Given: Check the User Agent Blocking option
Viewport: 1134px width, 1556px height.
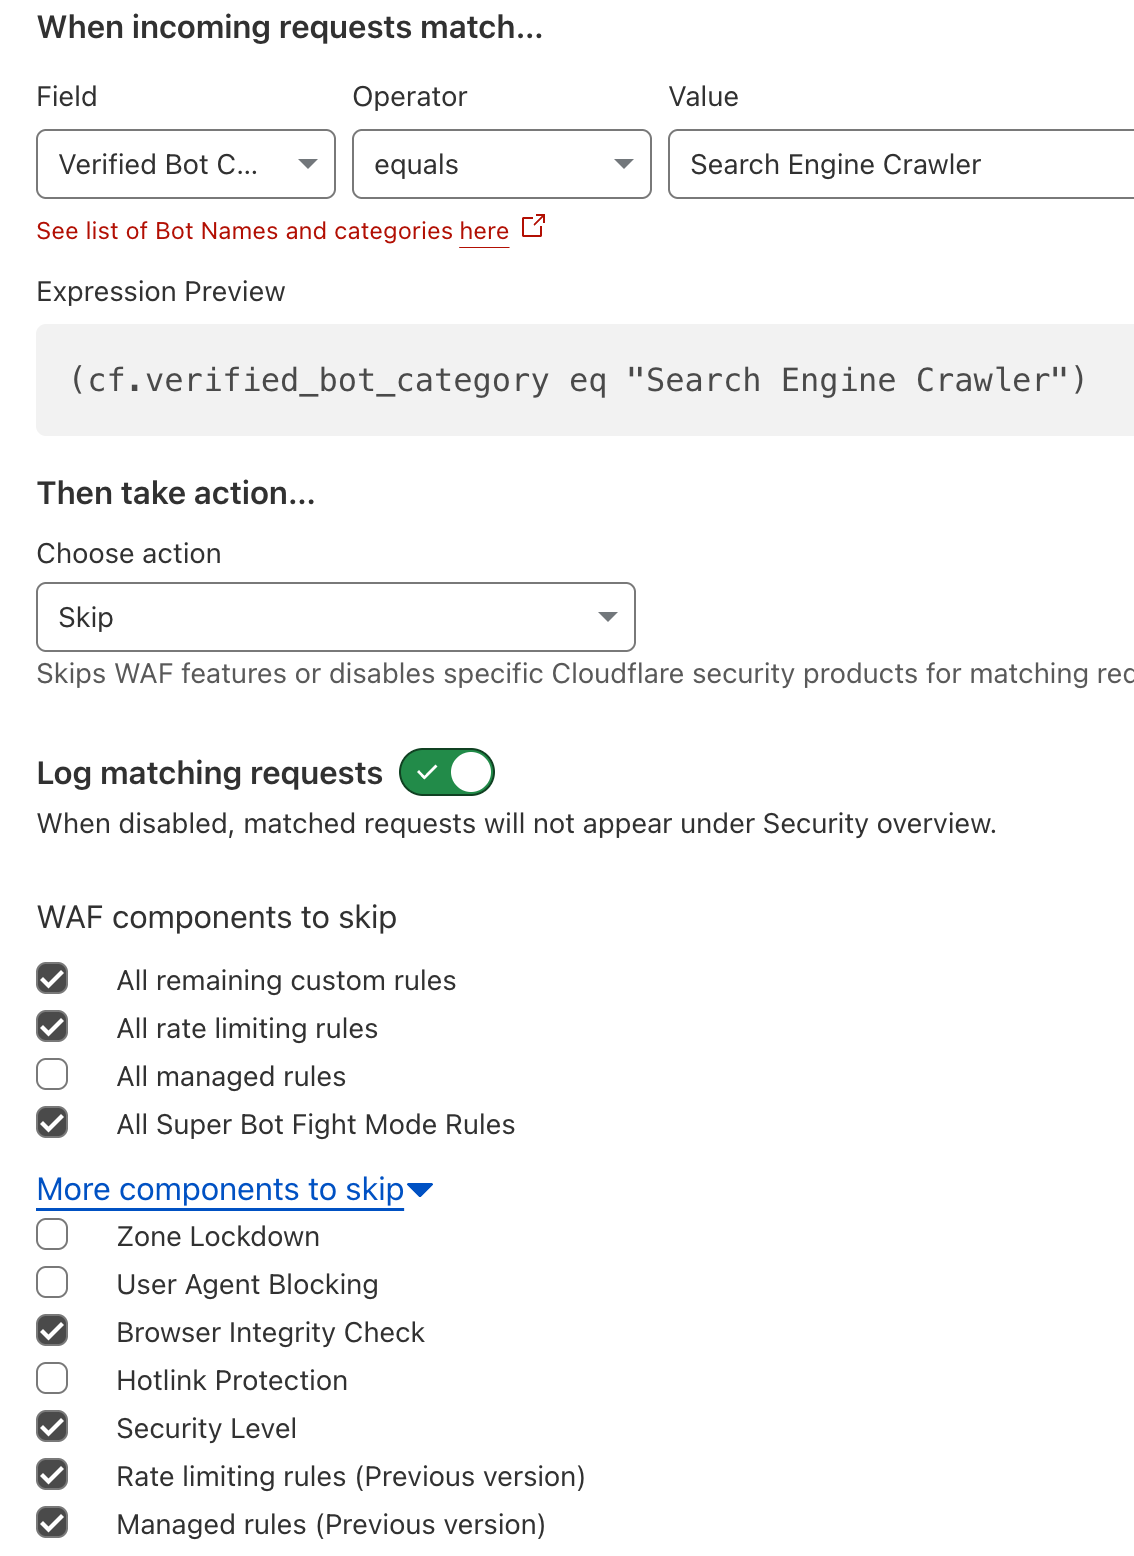Looking at the screenshot, I should click(52, 1283).
